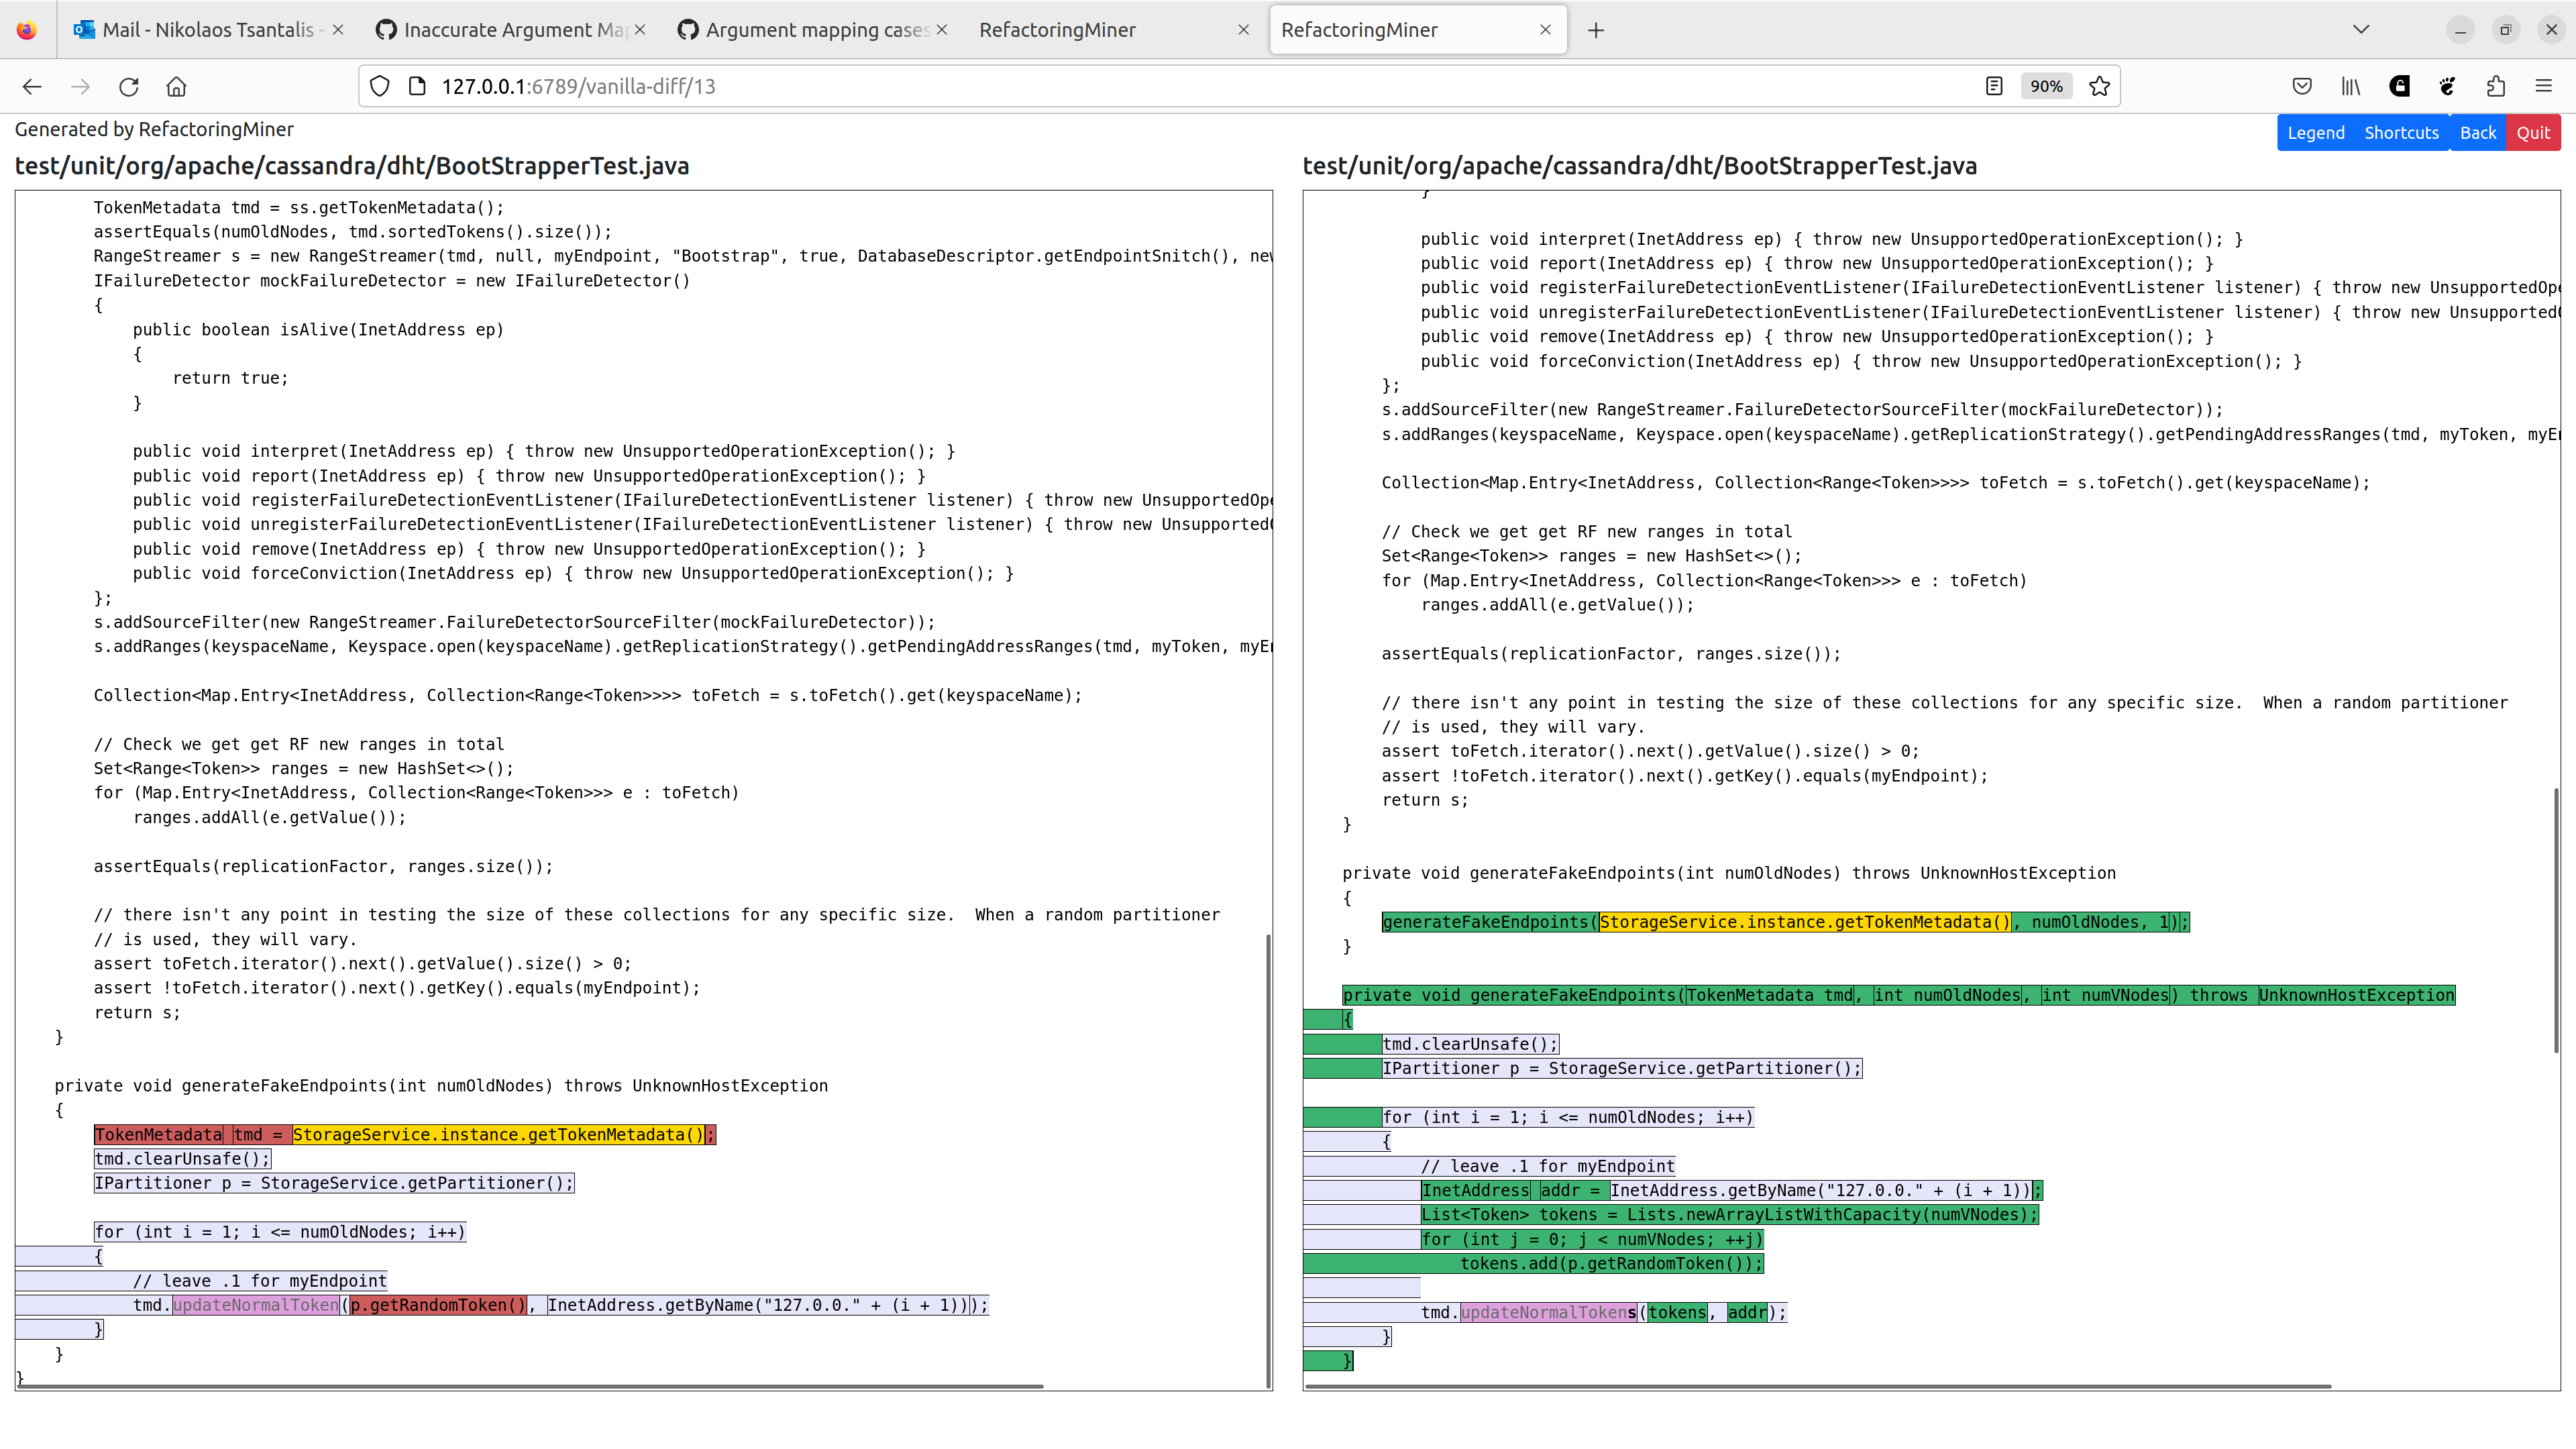This screenshot has height=1449, width=2576.
Task: Save page to Pocket
Action: click(2302, 86)
